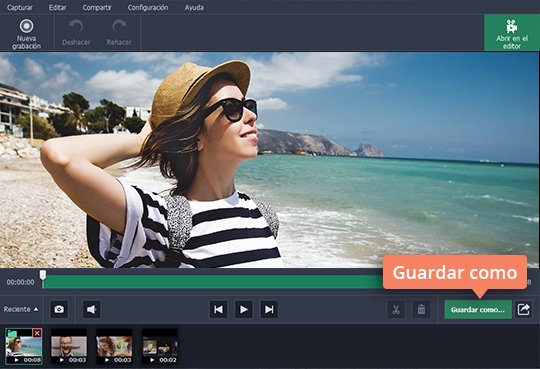Cut the clip with the scissors icon

[396, 309]
